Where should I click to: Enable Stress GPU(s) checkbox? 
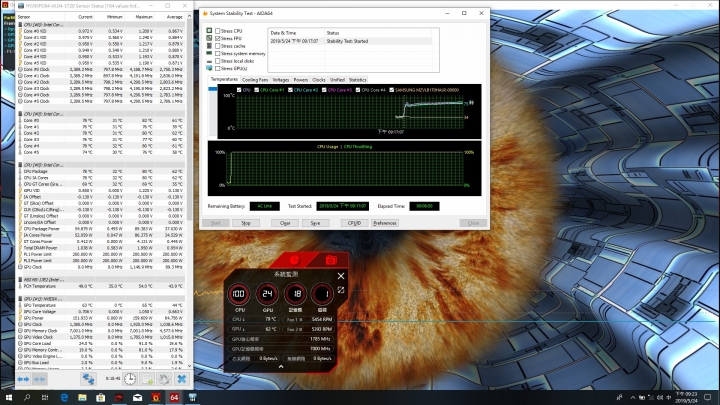[x=218, y=68]
